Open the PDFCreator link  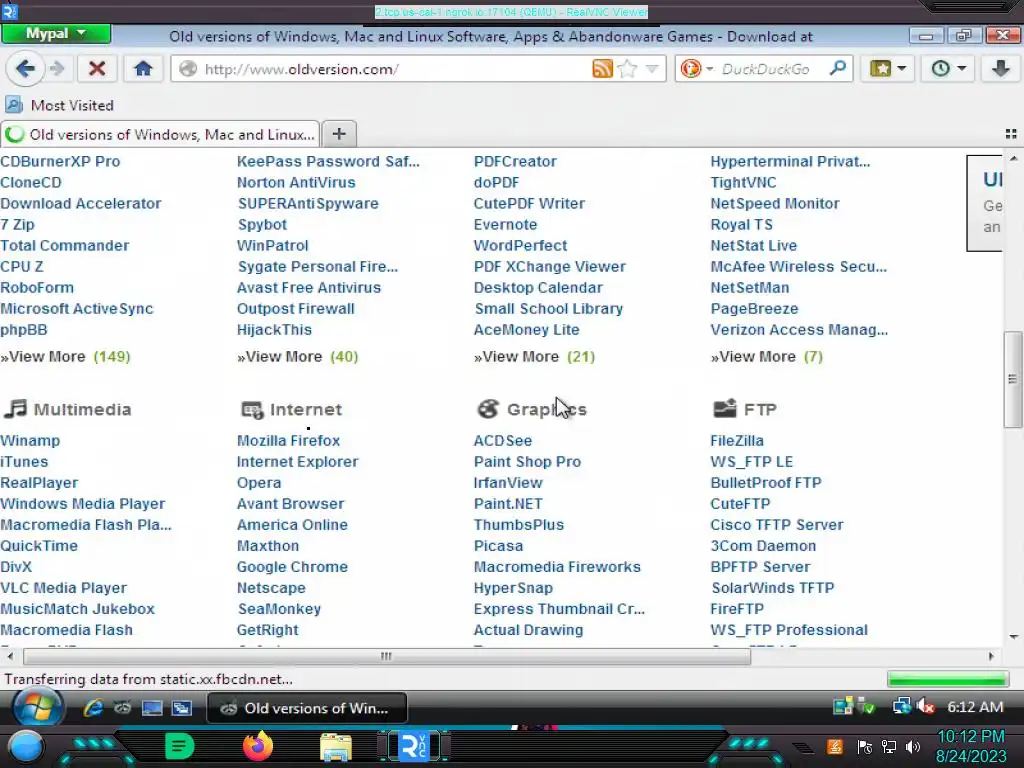point(515,161)
